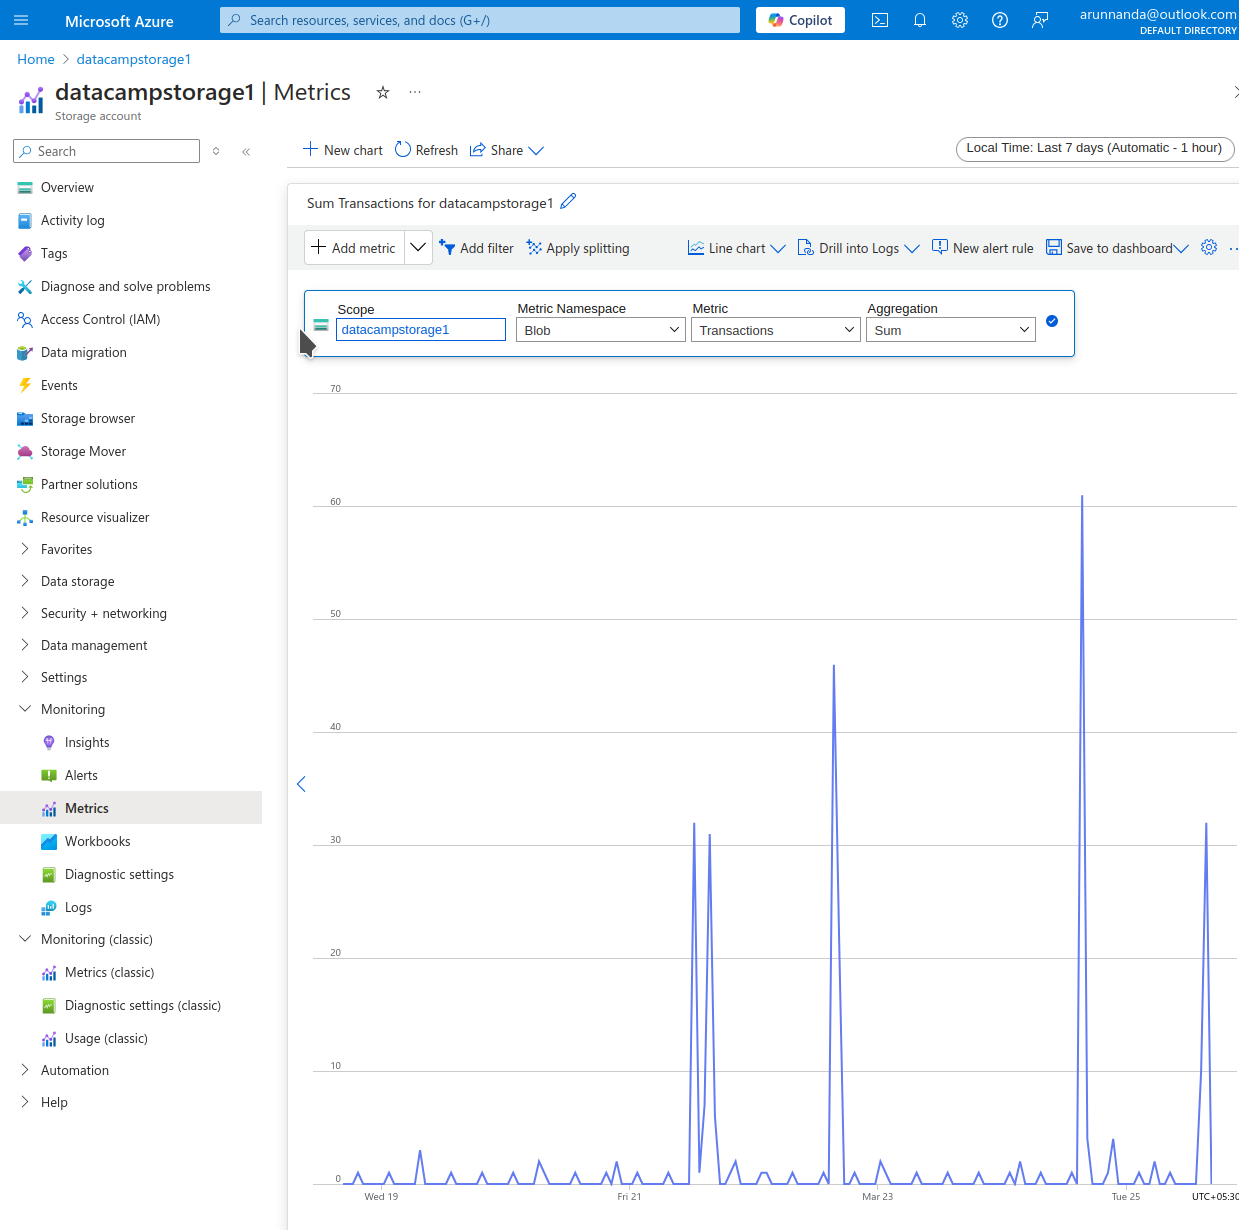Open Save to dashboard dropdown

pyautogui.click(x=1117, y=248)
